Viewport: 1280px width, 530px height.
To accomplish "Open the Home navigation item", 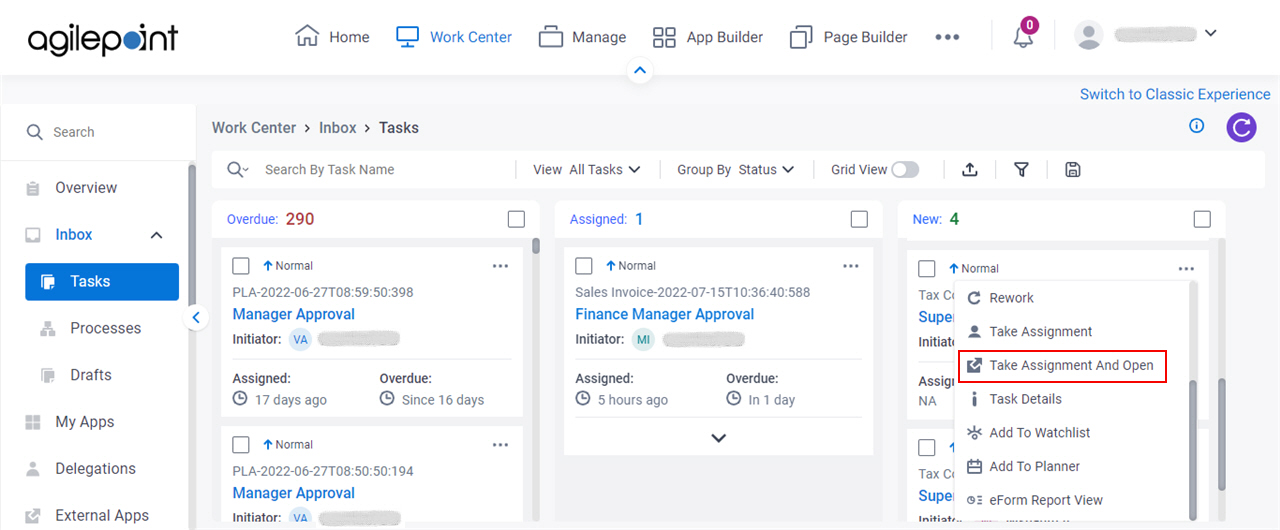I will pos(332,37).
